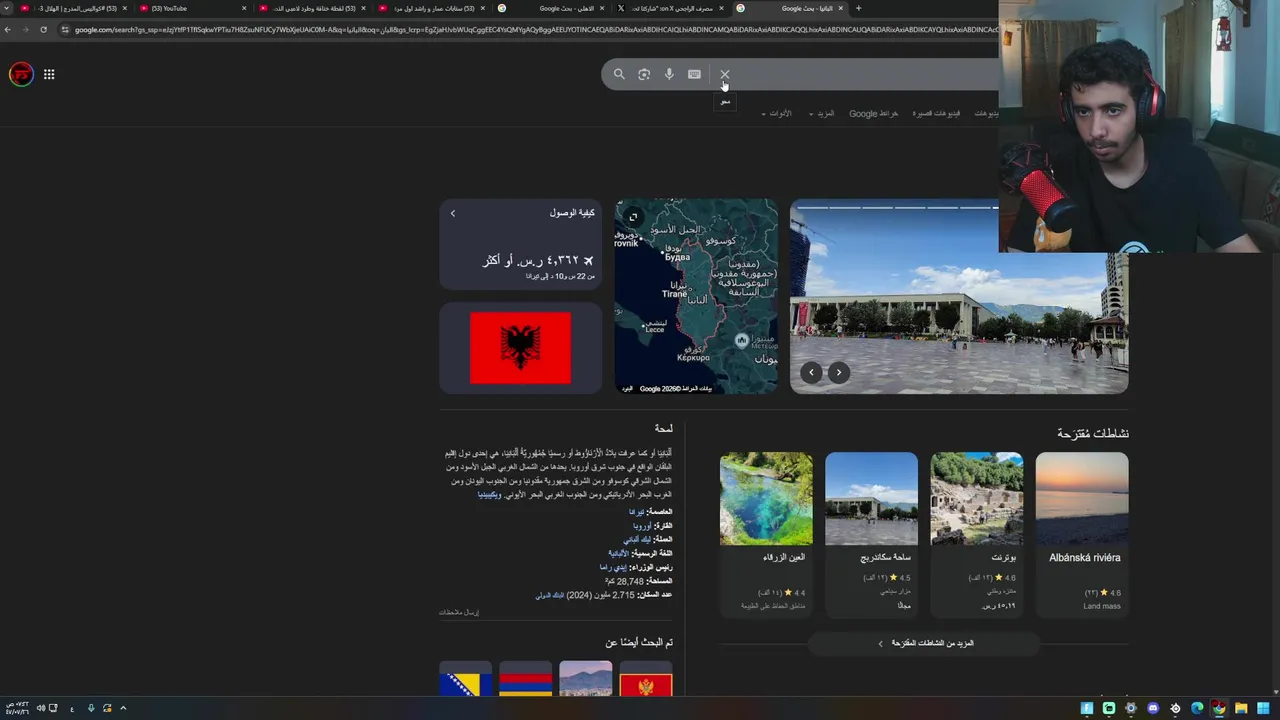Open the Albania flag image
Screen dimensions: 1280x720
[x=521, y=348]
